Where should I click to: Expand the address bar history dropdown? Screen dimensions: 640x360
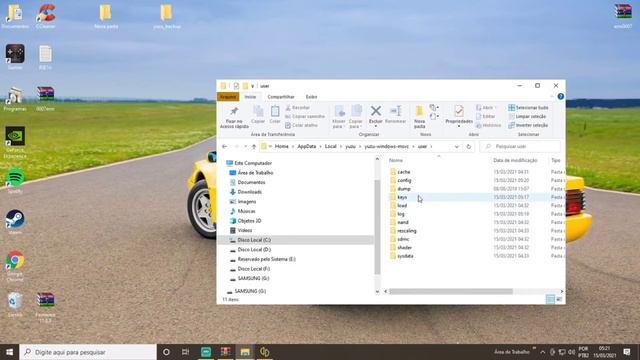tap(457, 147)
